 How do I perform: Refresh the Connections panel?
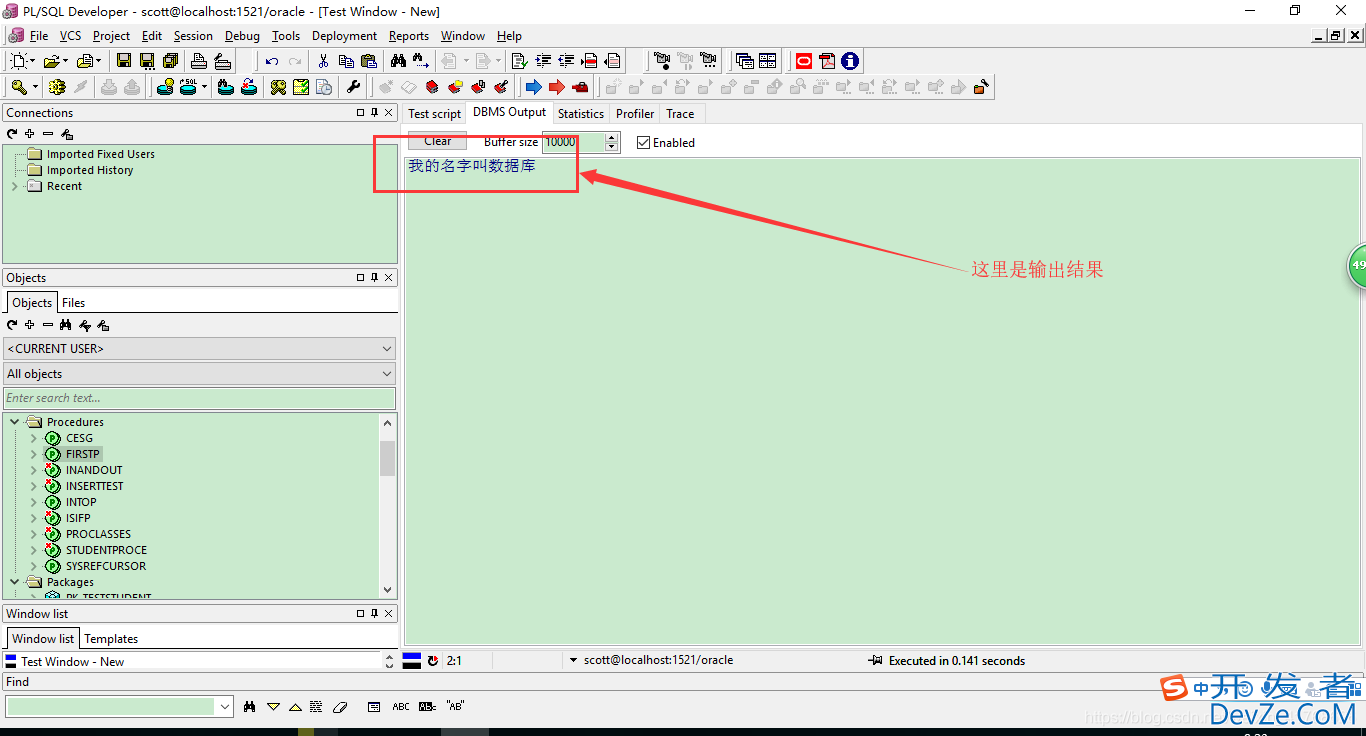coord(12,134)
